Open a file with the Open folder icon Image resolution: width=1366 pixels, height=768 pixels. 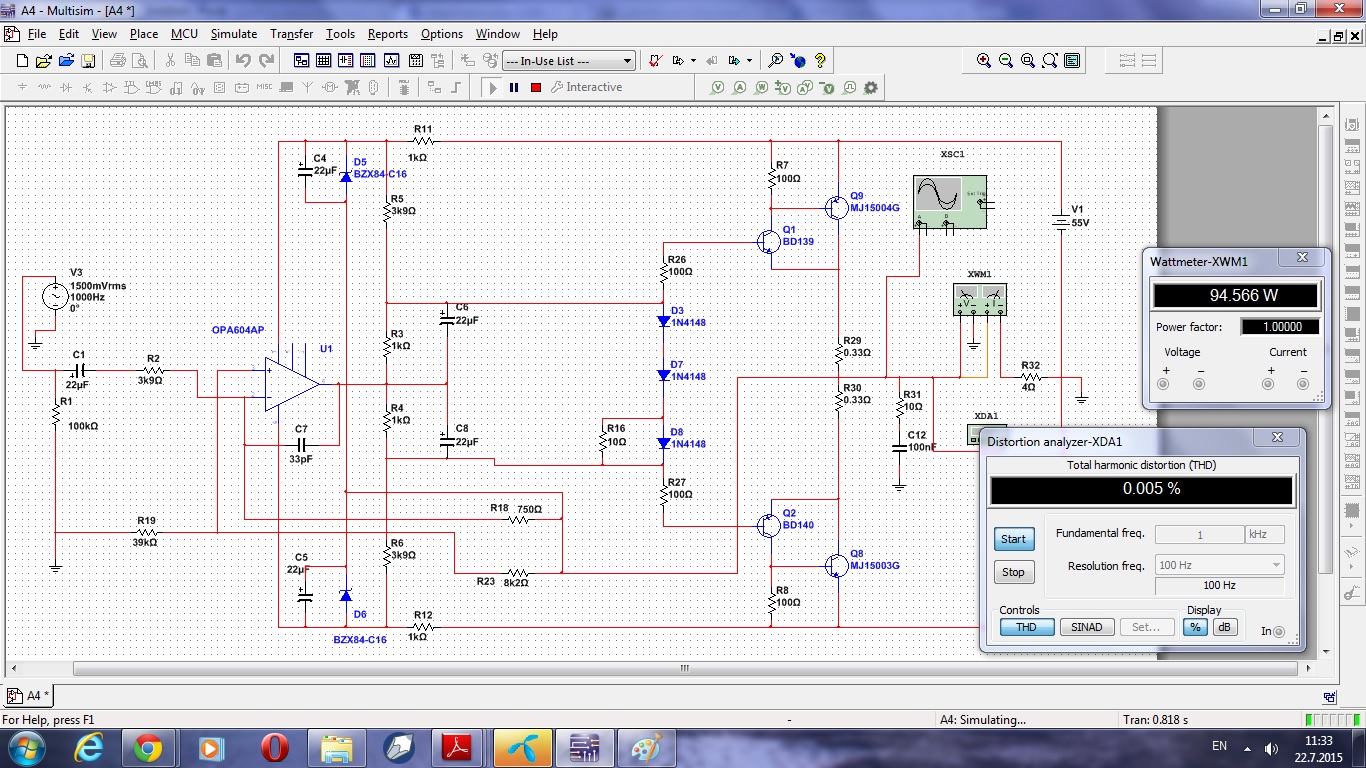(x=44, y=61)
